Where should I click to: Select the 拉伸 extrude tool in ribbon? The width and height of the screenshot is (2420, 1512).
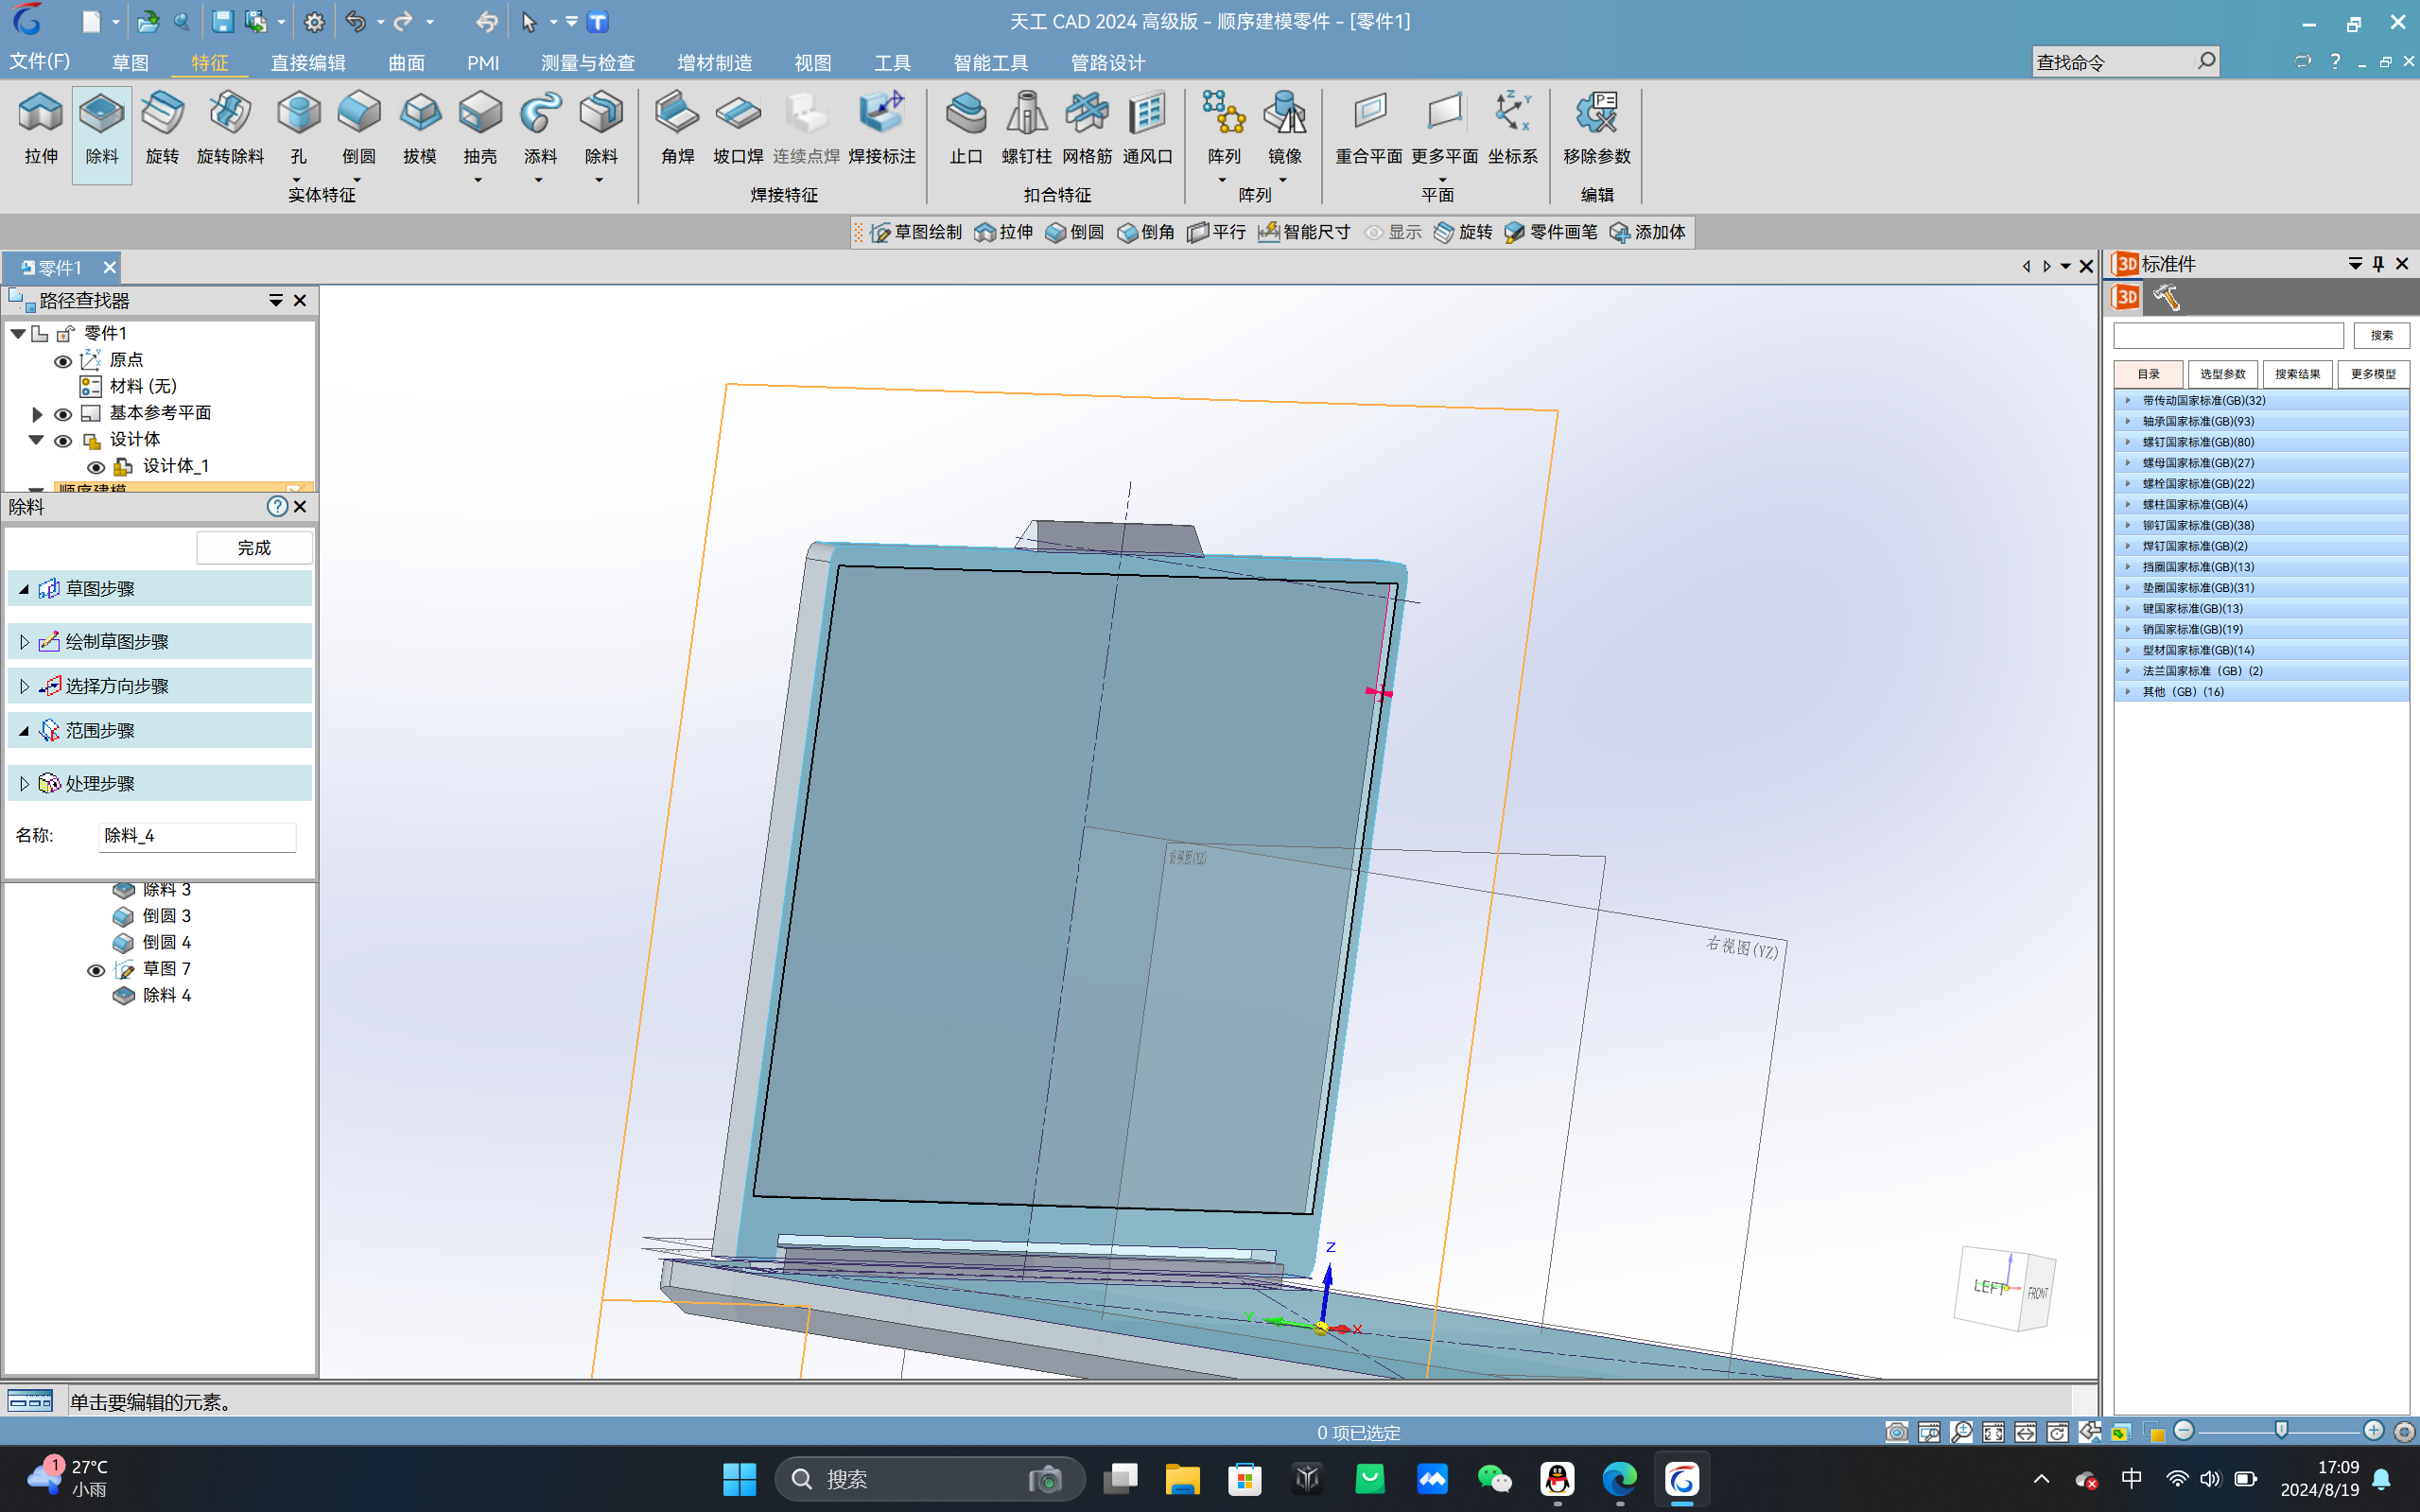click(x=41, y=128)
